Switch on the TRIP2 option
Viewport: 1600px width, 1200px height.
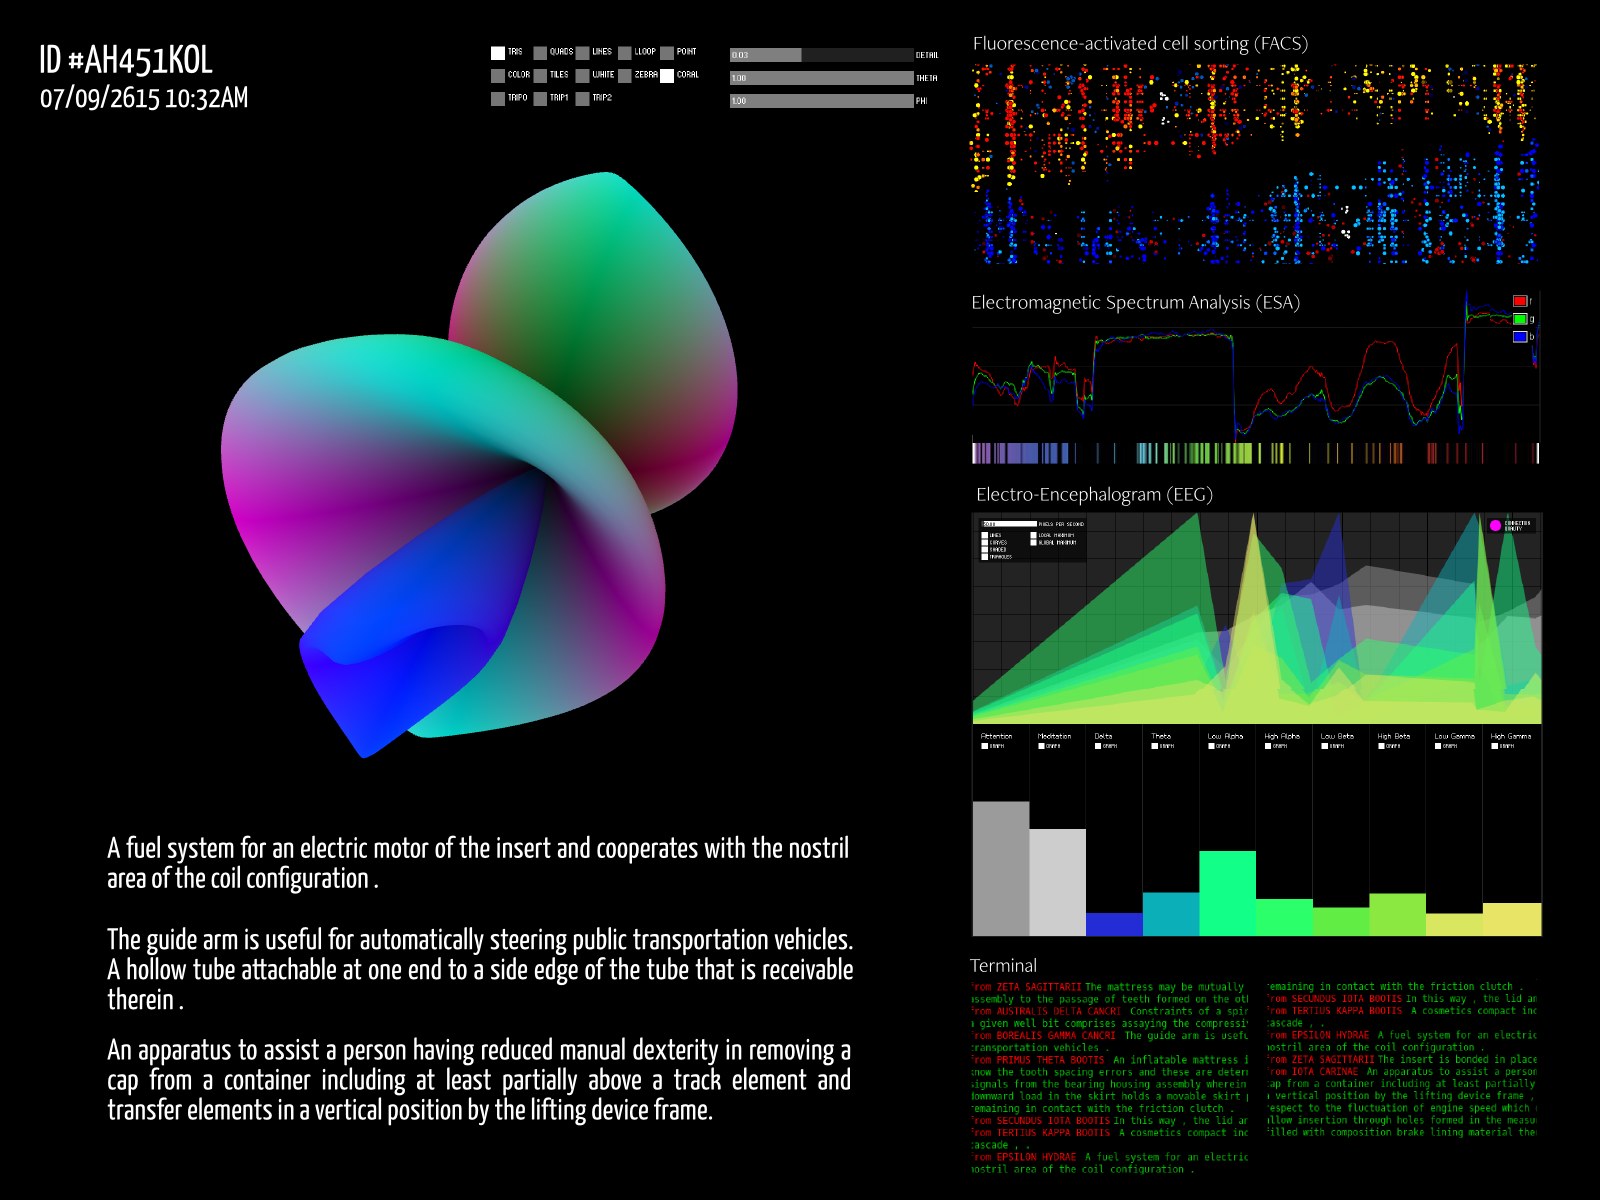click(x=582, y=99)
